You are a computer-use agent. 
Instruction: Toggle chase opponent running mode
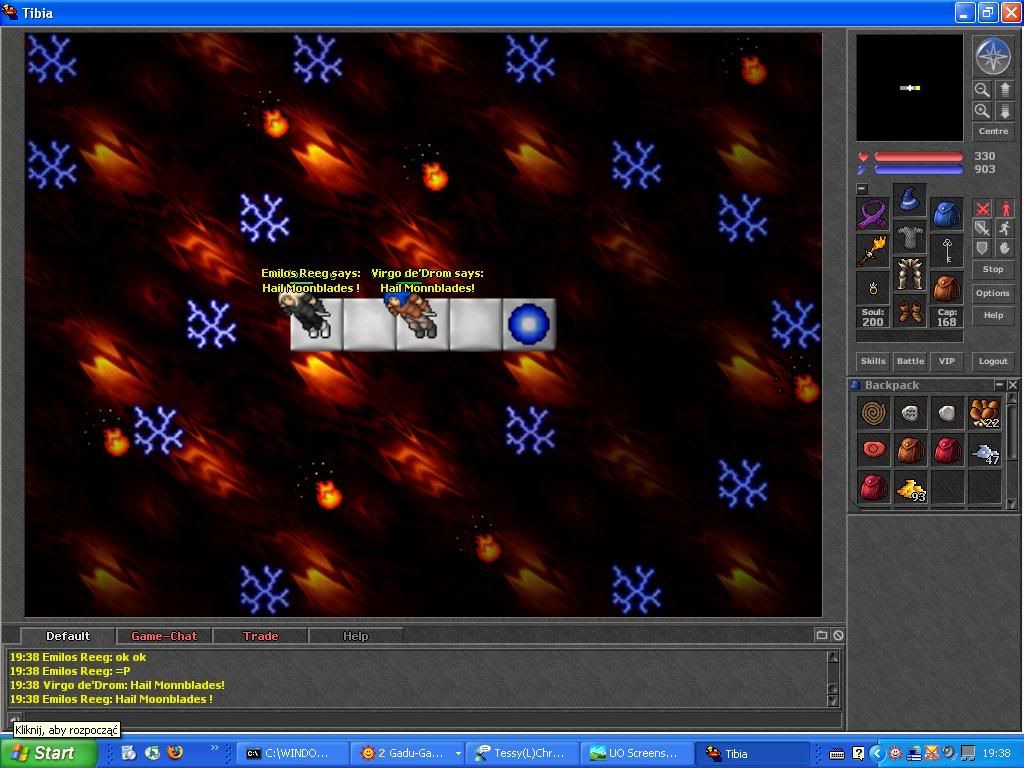coord(1004,228)
